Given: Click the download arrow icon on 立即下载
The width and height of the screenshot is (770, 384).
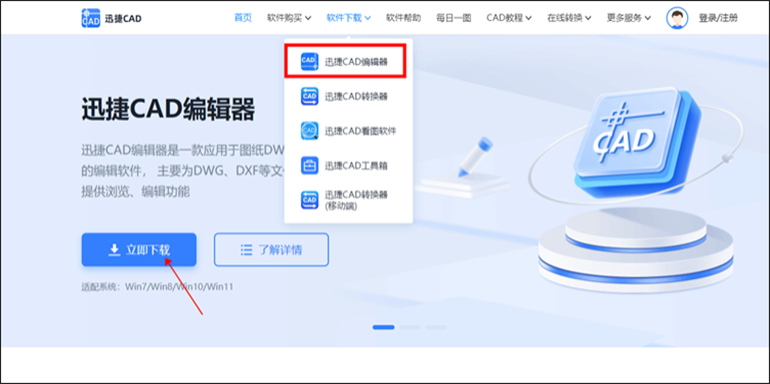Looking at the screenshot, I should pyautogui.click(x=114, y=250).
